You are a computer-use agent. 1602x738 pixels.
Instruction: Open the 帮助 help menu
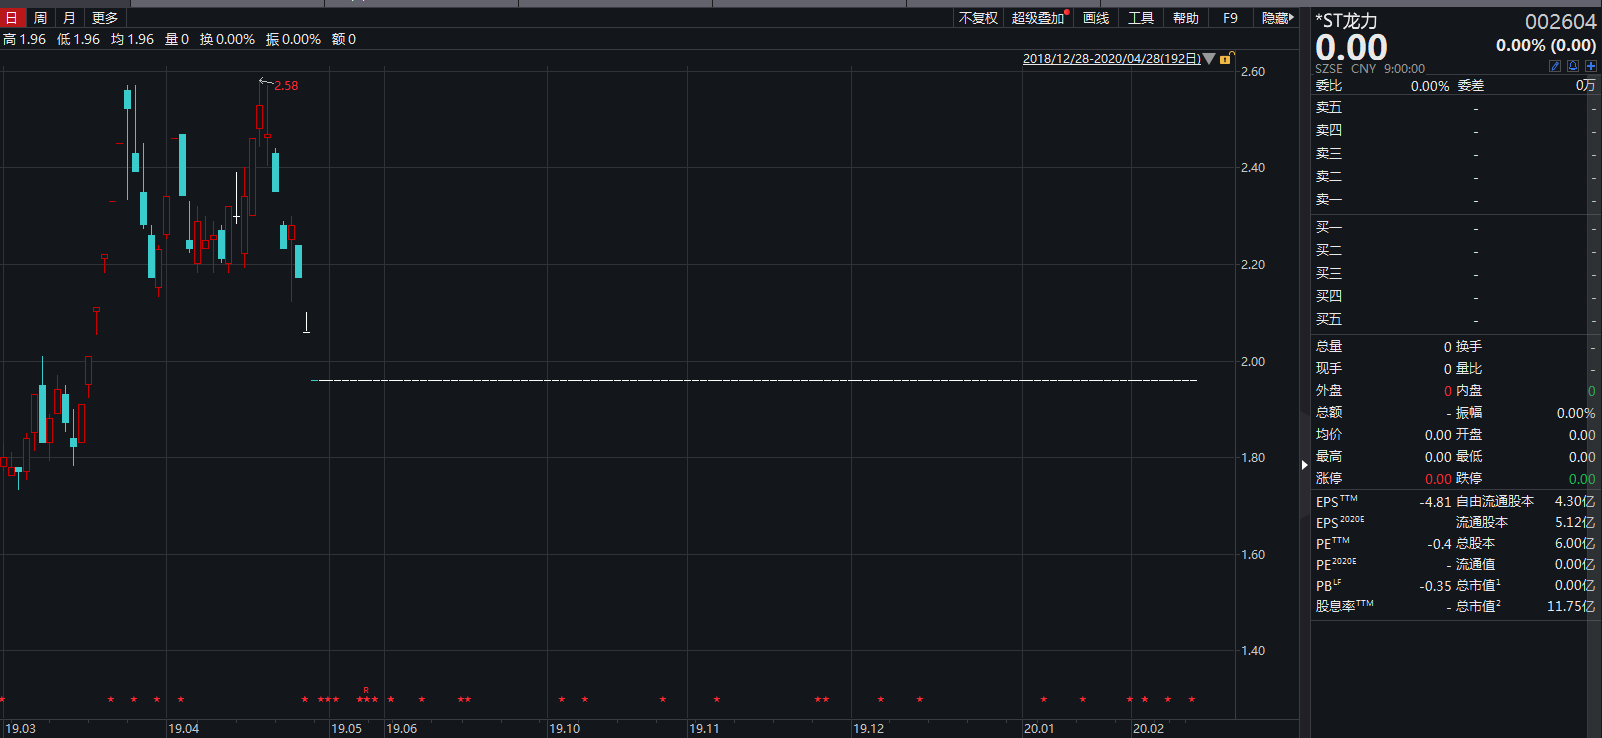pos(1186,18)
